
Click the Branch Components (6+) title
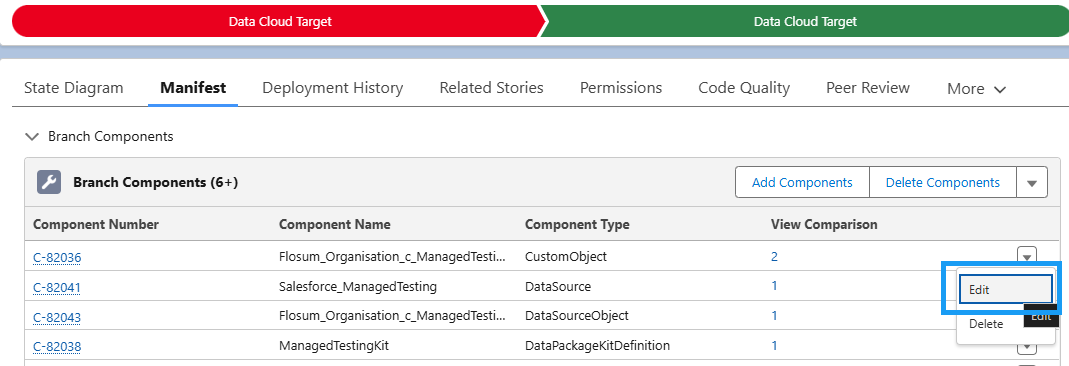click(x=155, y=183)
